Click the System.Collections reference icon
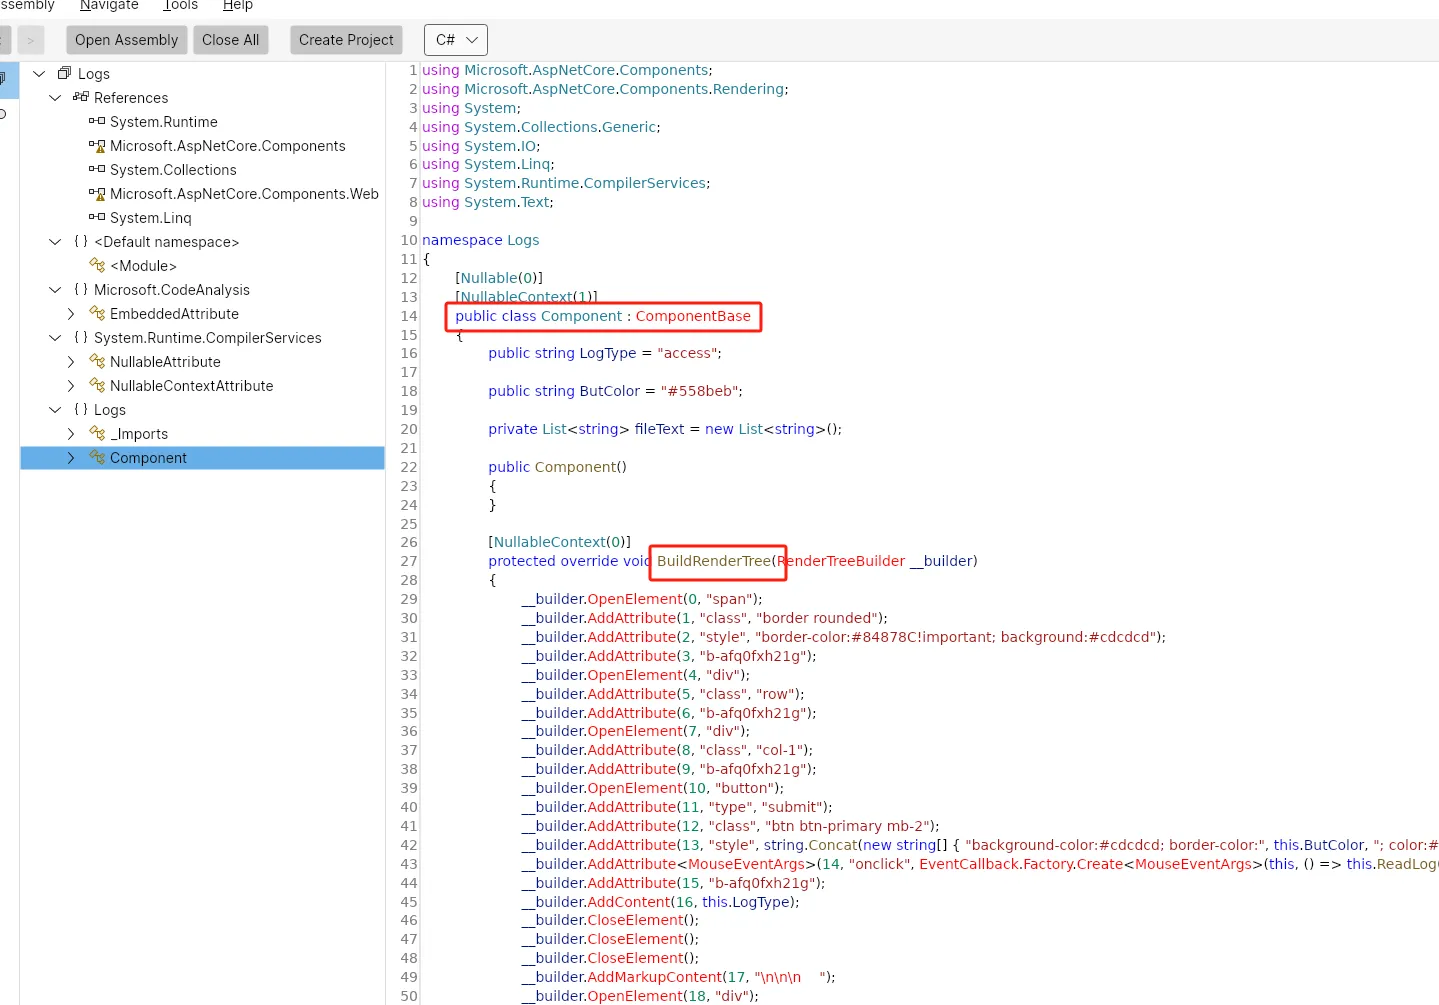The width and height of the screenshot is (1439, 1005). [96, 169]
